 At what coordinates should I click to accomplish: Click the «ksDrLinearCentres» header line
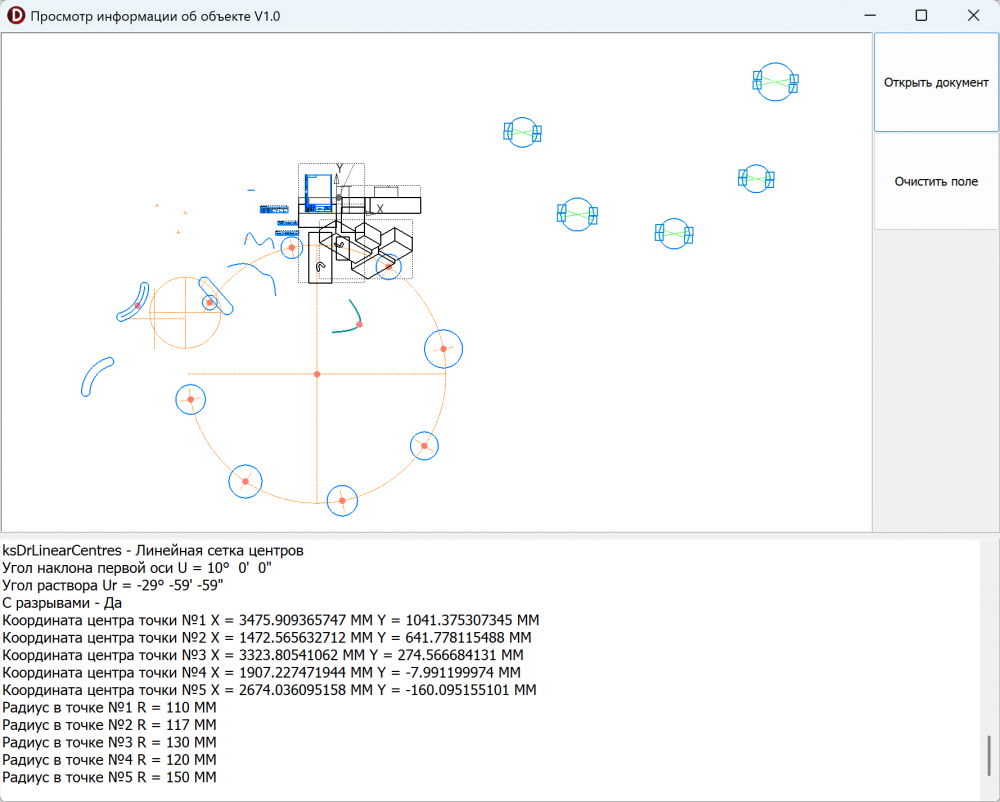tap(153, 550)
